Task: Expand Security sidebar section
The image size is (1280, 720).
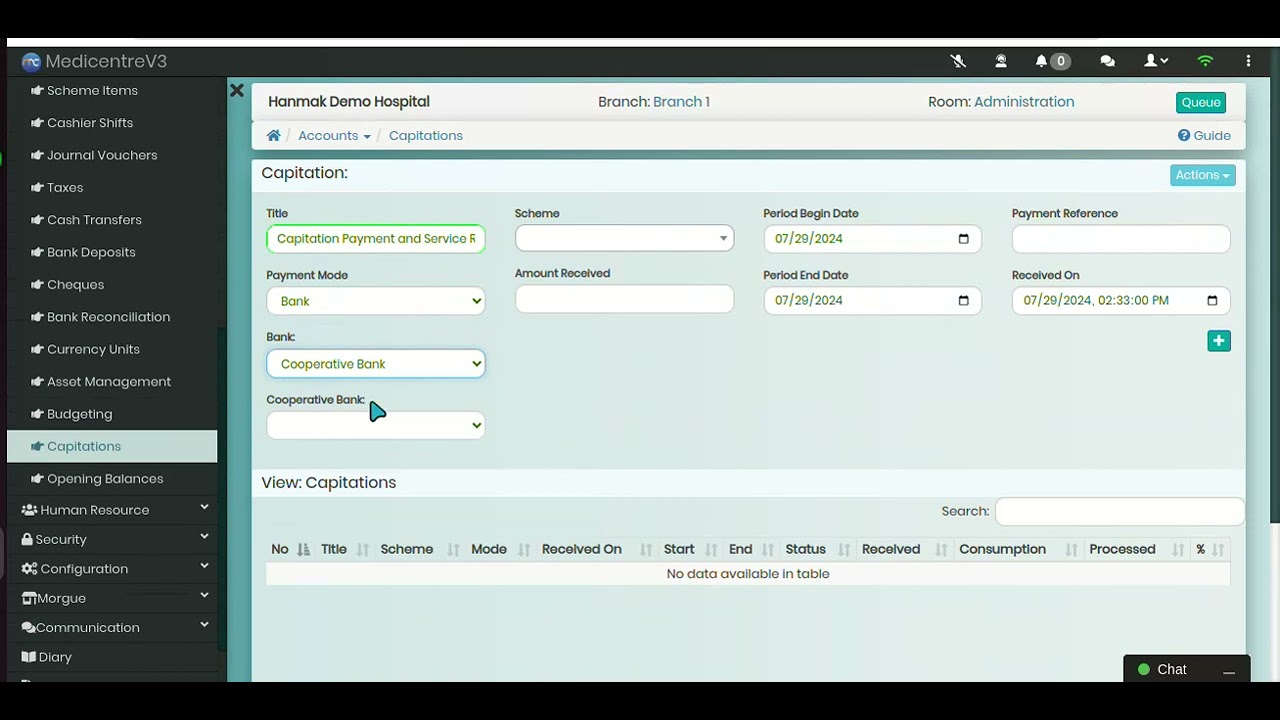Action: [x=112, y=539]
